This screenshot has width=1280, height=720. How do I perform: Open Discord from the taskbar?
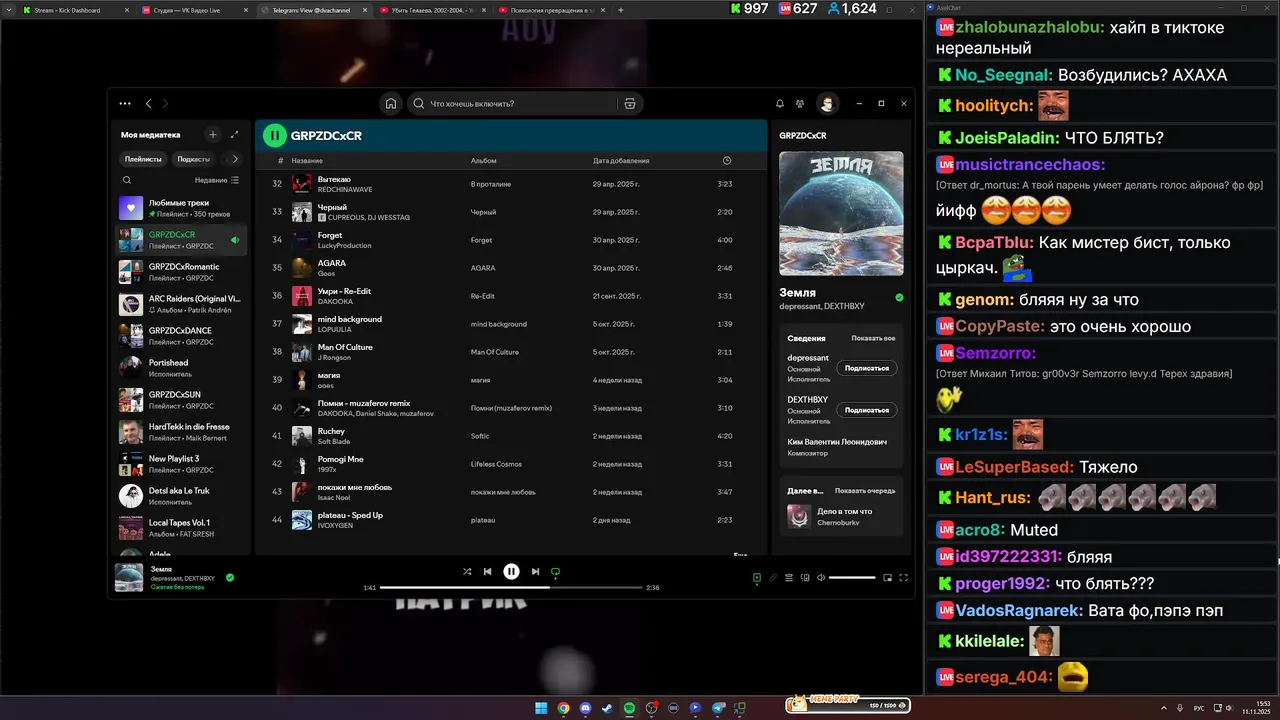585,707
